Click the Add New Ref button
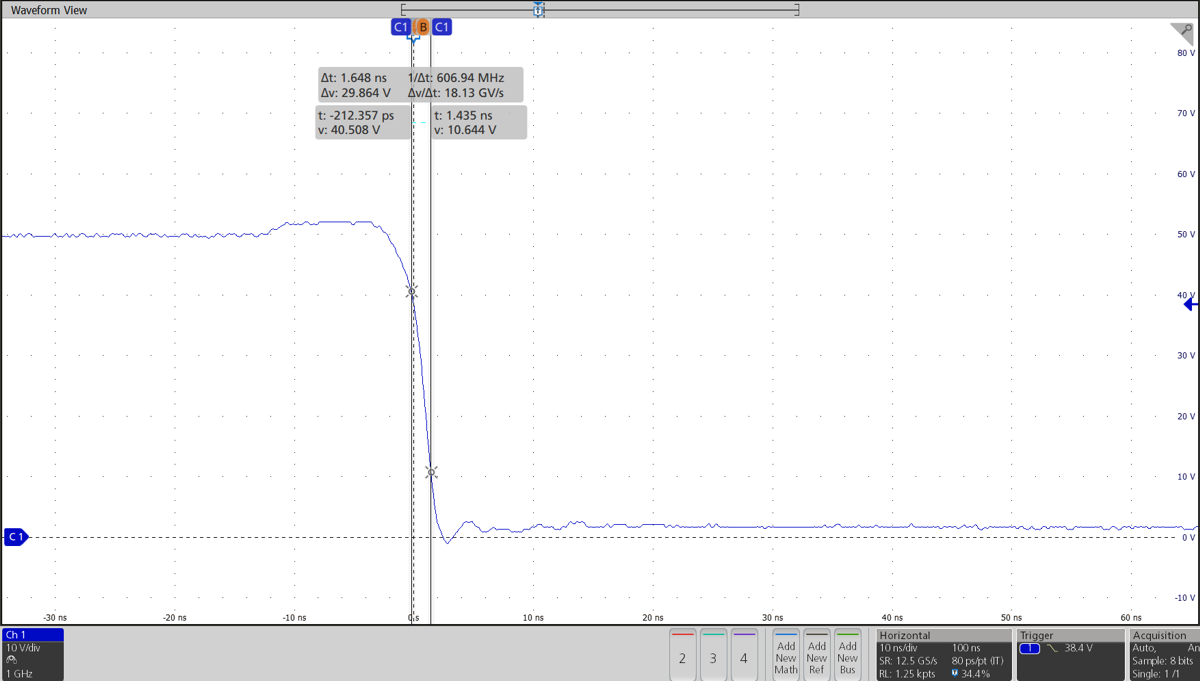This screenshot has width=1200, height=681. pyautogui.click(x=816, y=655)
